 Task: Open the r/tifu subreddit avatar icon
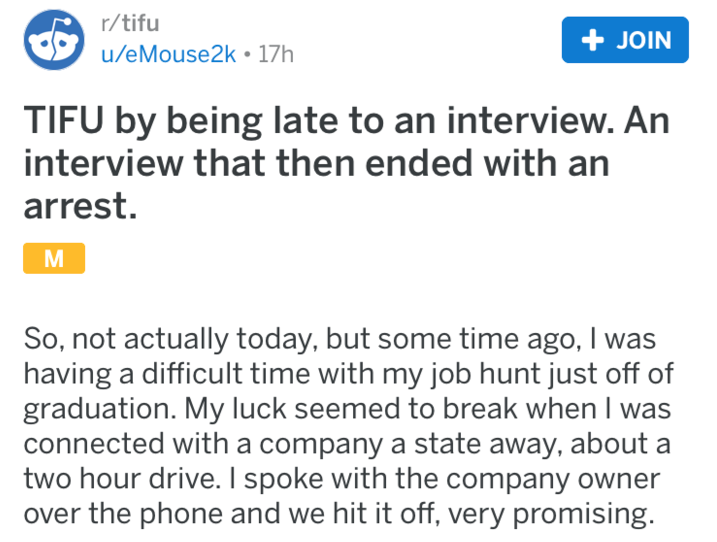(x=55, y=41)
